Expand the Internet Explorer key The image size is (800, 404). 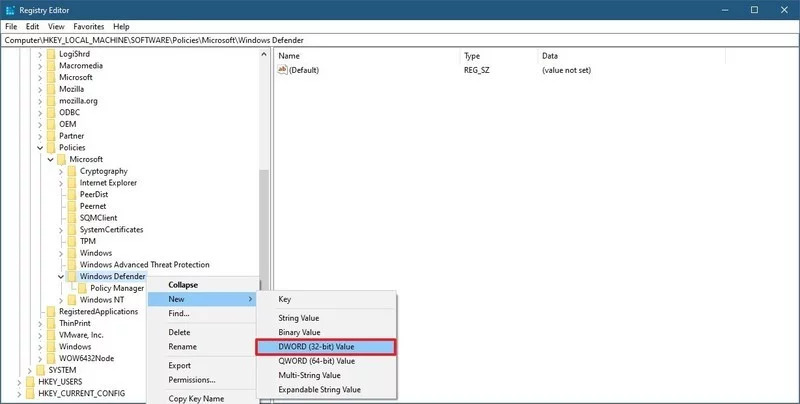click(61, 183)
